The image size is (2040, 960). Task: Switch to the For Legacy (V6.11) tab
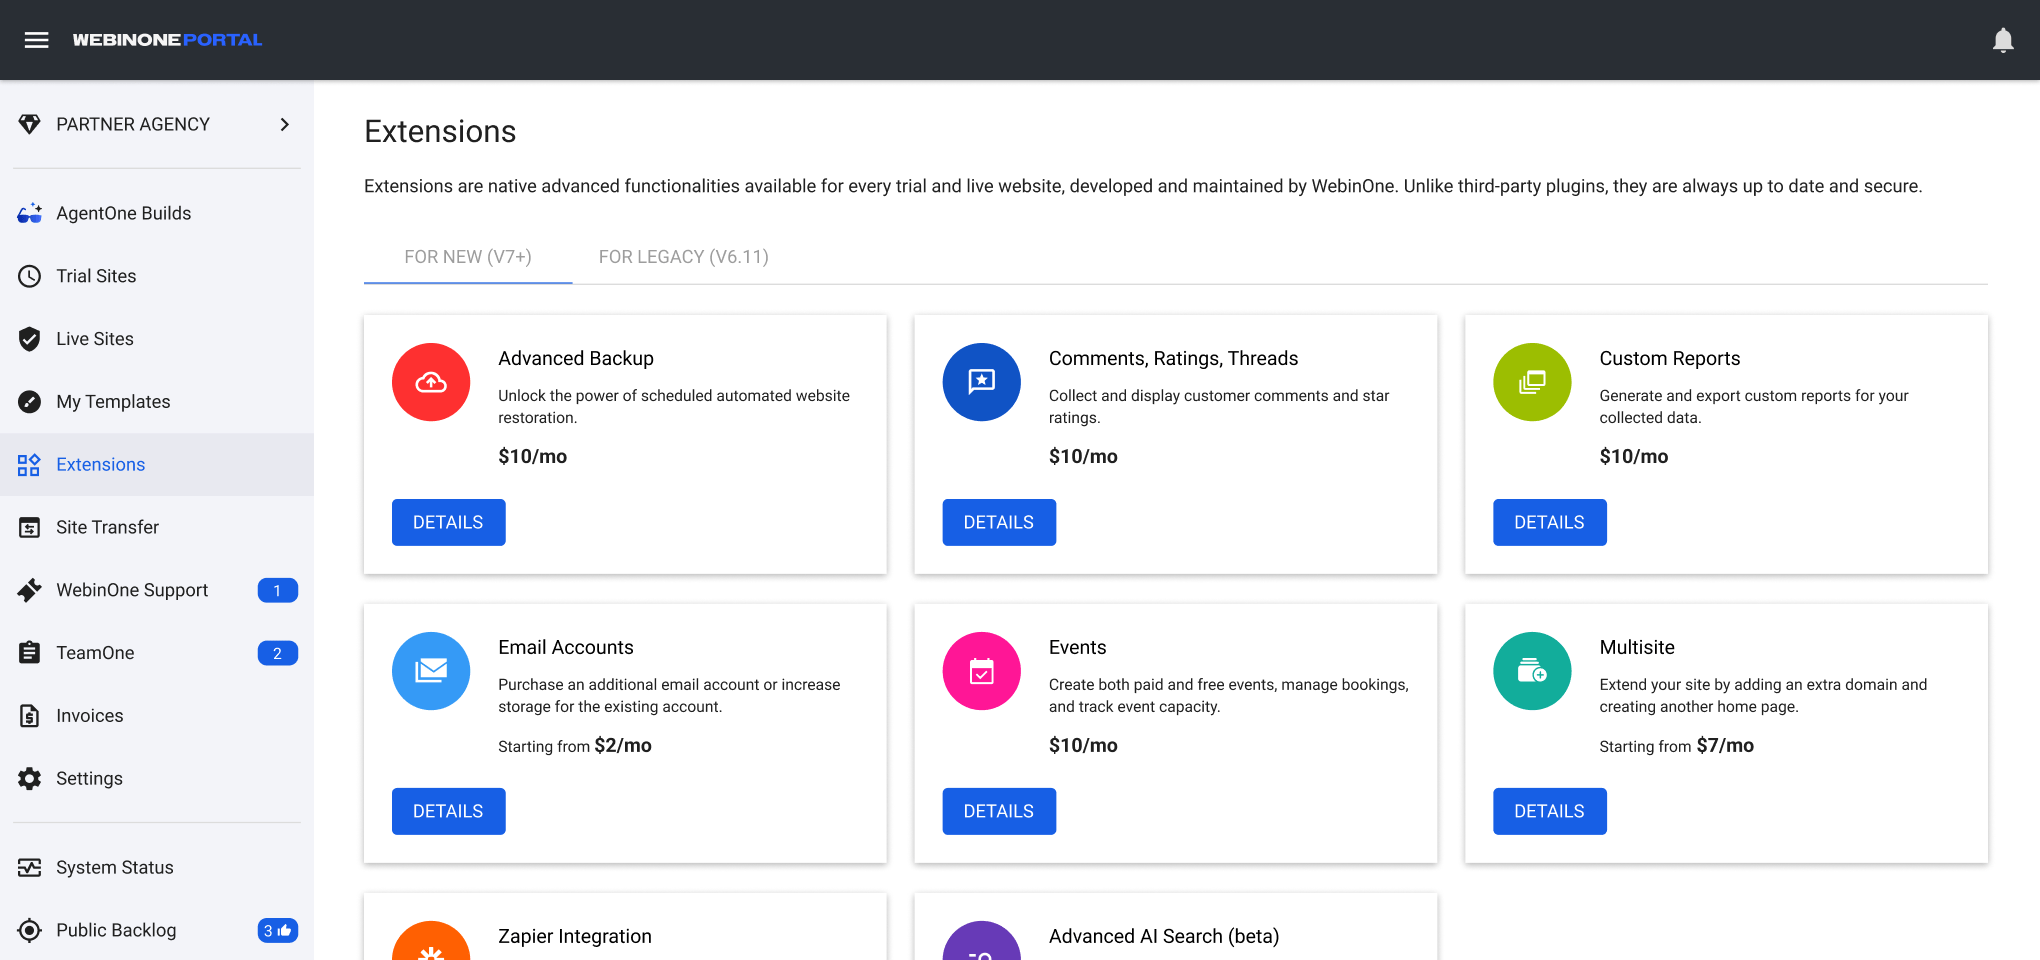pyautogui.click(x=684, y=257)
